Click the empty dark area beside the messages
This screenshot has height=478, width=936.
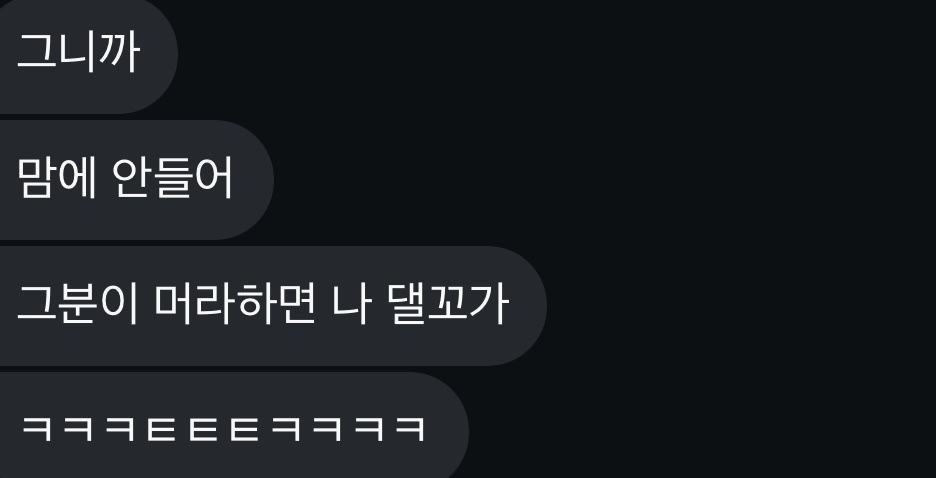740,239
